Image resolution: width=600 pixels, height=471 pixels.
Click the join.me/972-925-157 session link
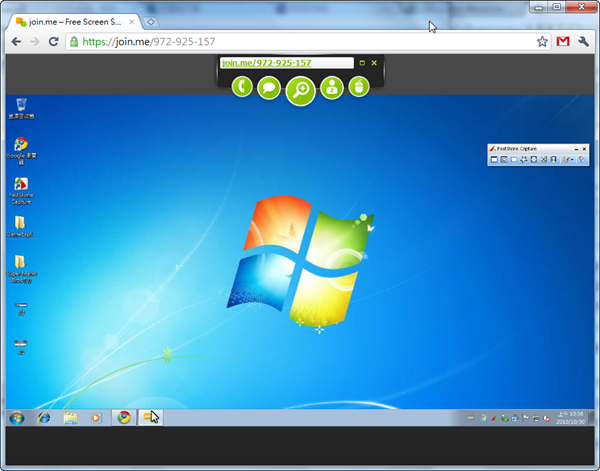coord(266,63)
